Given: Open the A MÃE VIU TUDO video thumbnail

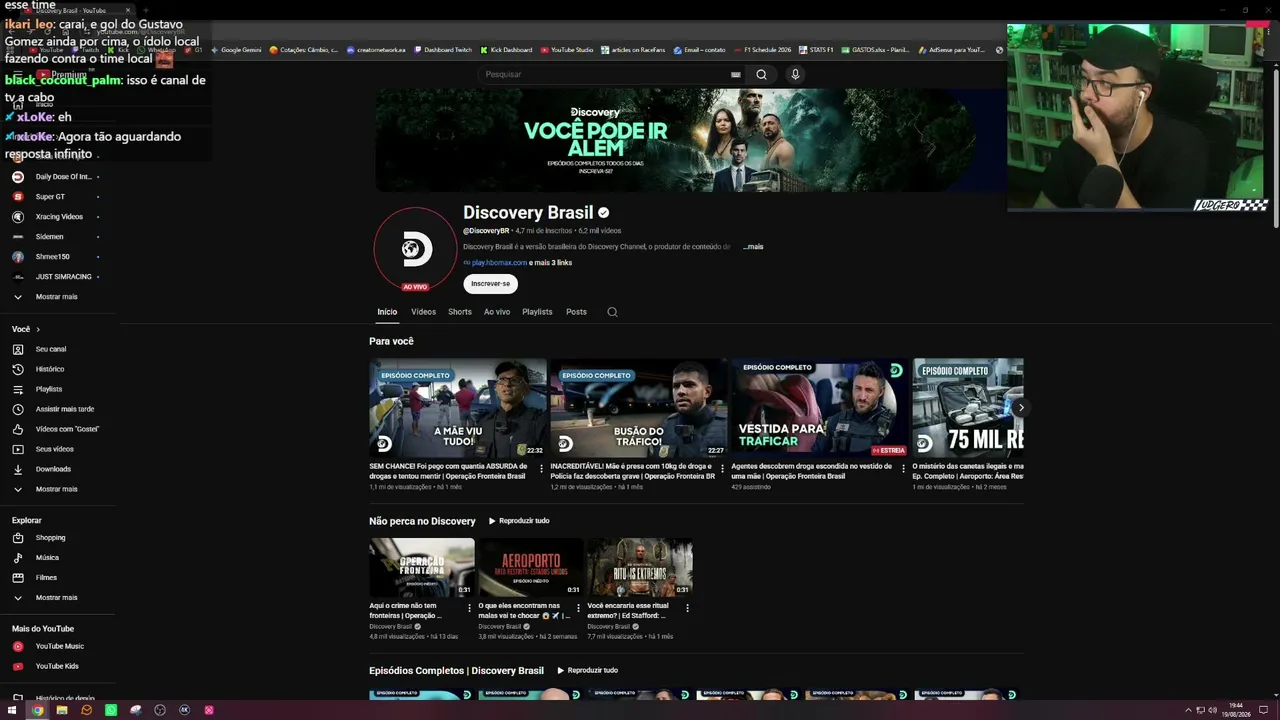Looking at the screenshot, I should click(x=458, y=408).
